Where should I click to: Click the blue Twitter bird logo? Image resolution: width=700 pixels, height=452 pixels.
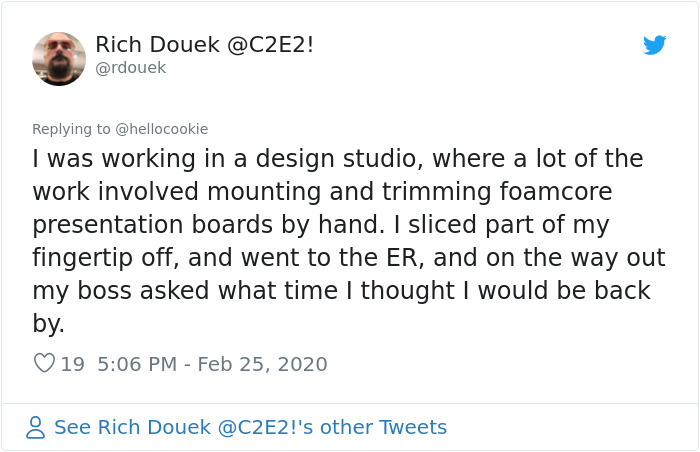click(x=654, y=45)
